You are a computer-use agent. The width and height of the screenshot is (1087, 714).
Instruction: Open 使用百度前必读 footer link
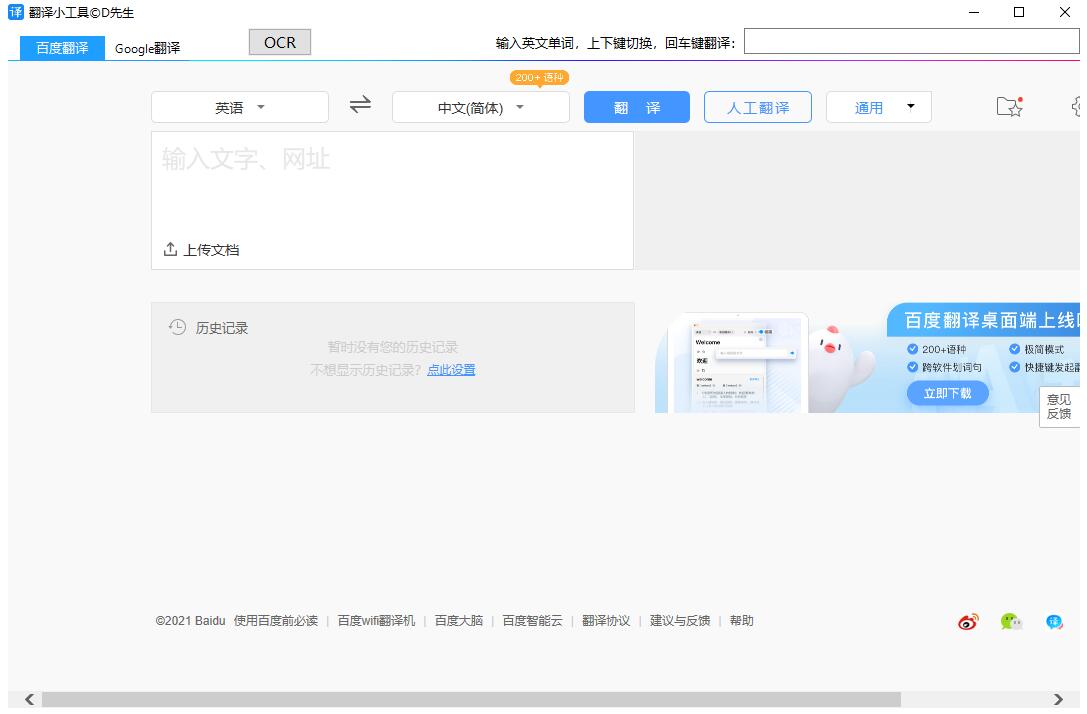[276, 620]
